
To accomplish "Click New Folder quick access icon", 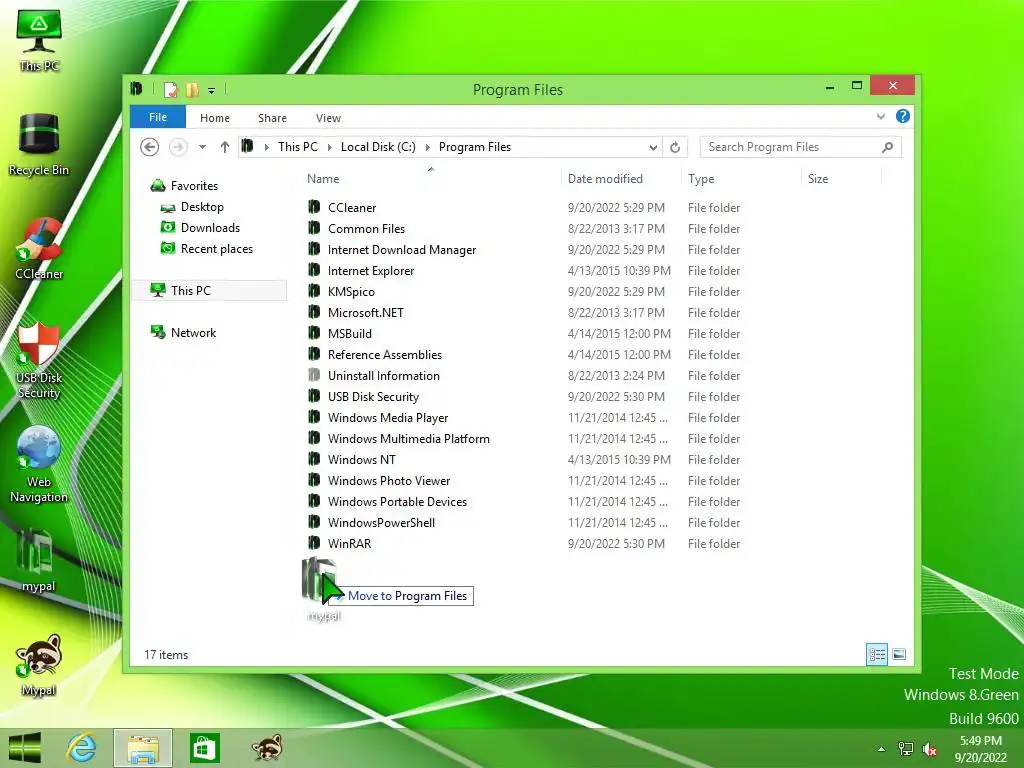I will point(192,90).
